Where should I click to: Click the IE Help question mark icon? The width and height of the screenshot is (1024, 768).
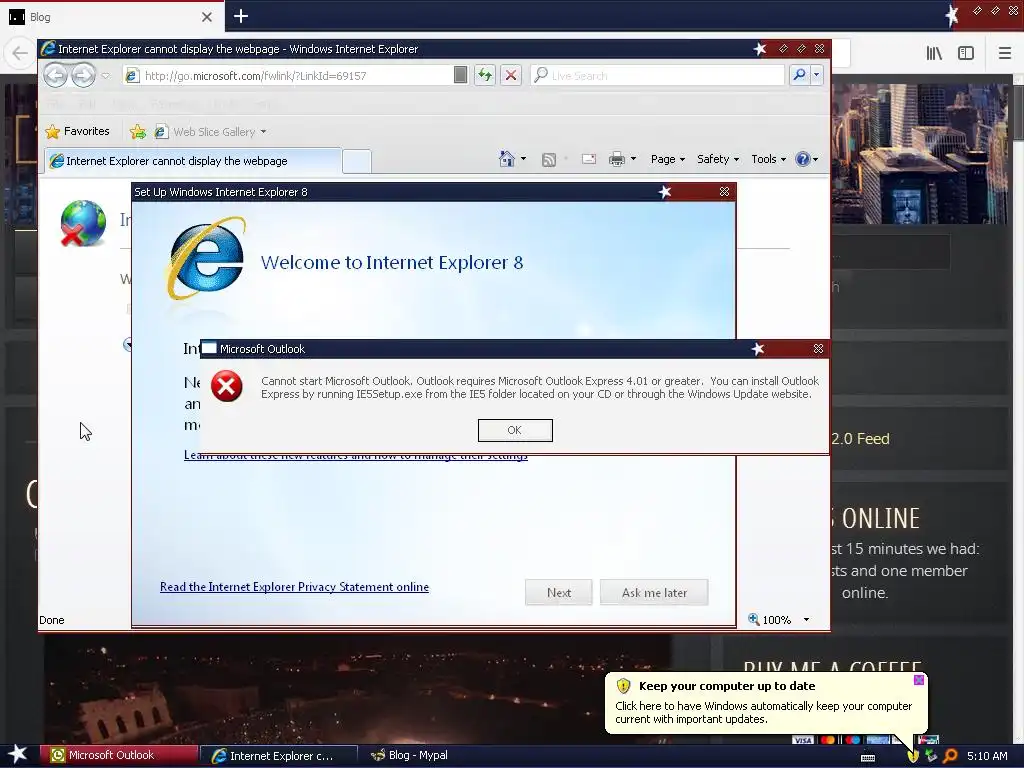(803, 159)
